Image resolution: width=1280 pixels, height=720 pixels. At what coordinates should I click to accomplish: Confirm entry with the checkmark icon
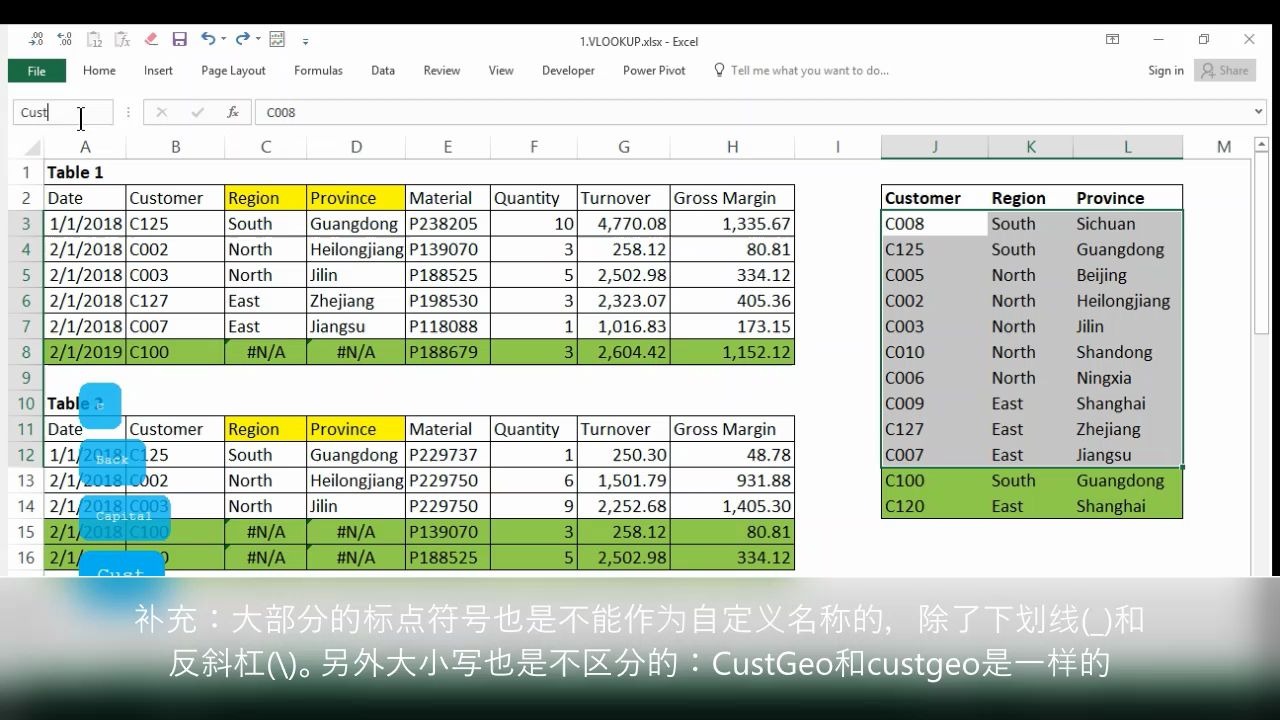197,112
